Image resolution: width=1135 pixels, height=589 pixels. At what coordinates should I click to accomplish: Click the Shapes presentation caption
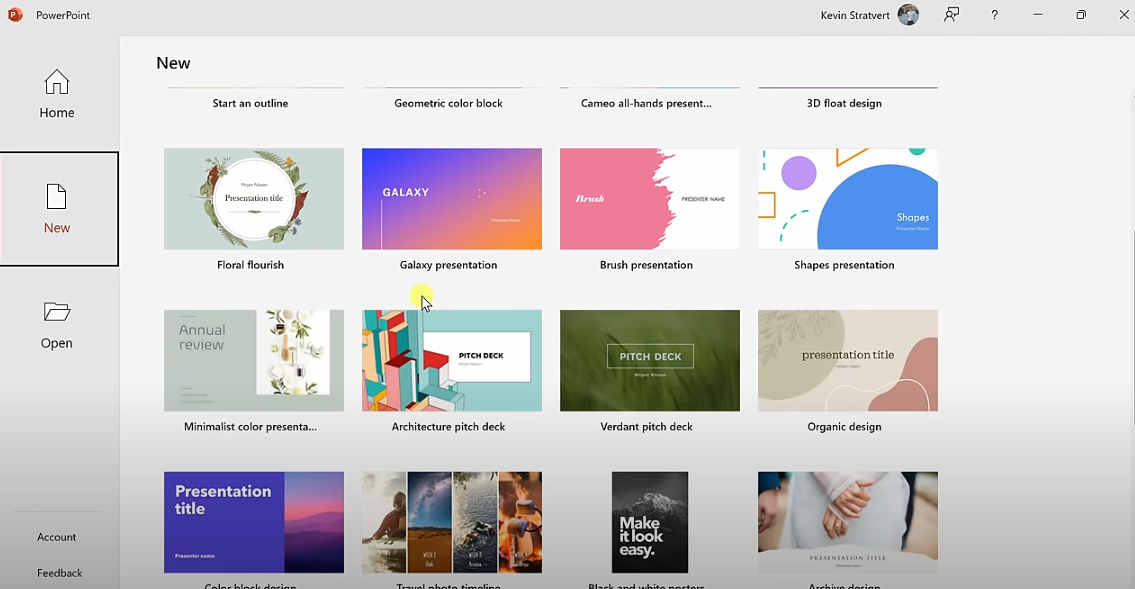(844, 265)
